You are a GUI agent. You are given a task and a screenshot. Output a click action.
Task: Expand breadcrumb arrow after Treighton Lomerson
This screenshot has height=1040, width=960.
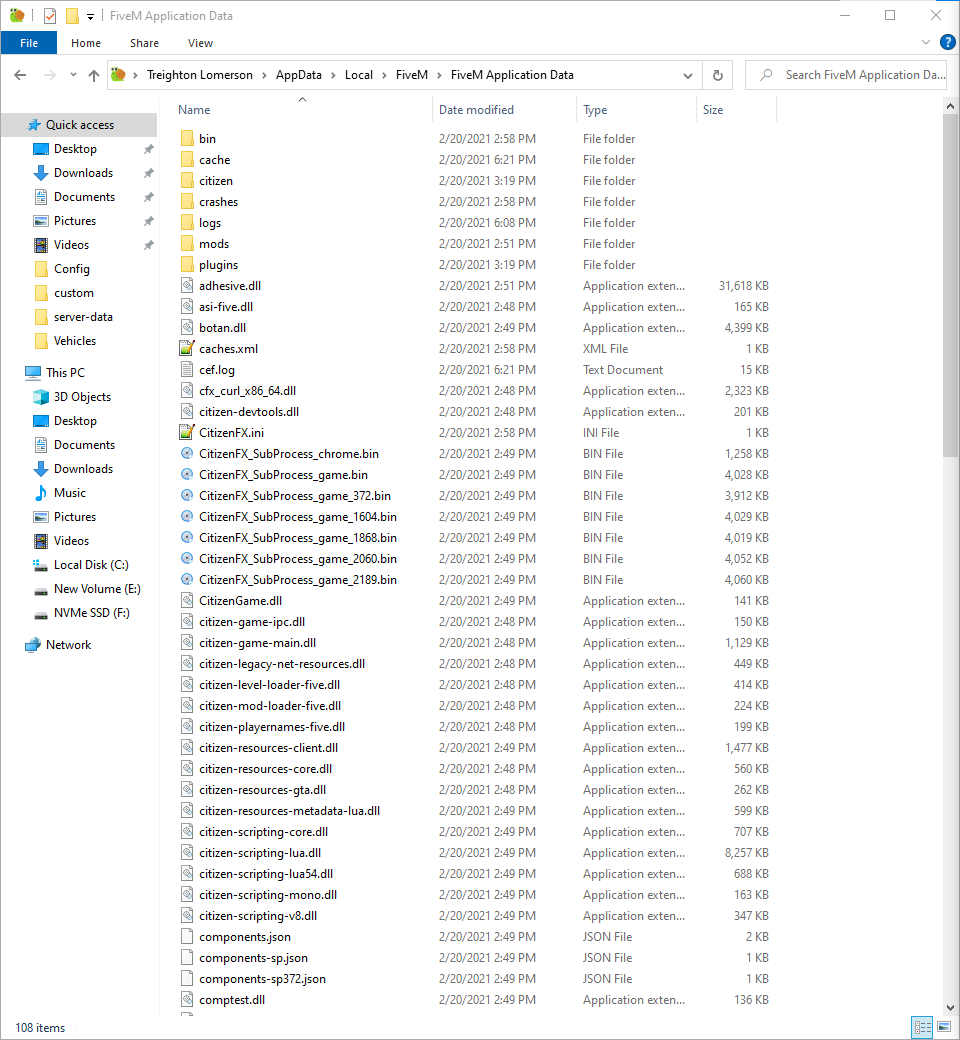[x=264, y=75]
